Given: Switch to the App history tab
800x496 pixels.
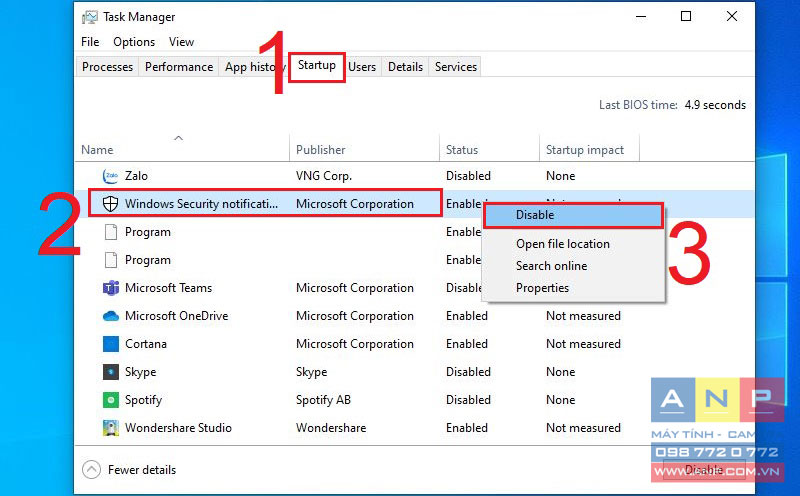Looking at the screenshot, I should click(254, 67).
